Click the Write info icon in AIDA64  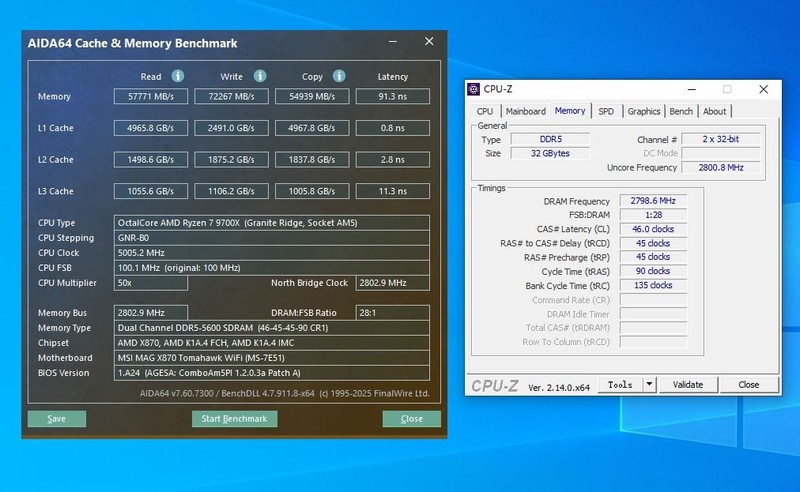[260, 76]
